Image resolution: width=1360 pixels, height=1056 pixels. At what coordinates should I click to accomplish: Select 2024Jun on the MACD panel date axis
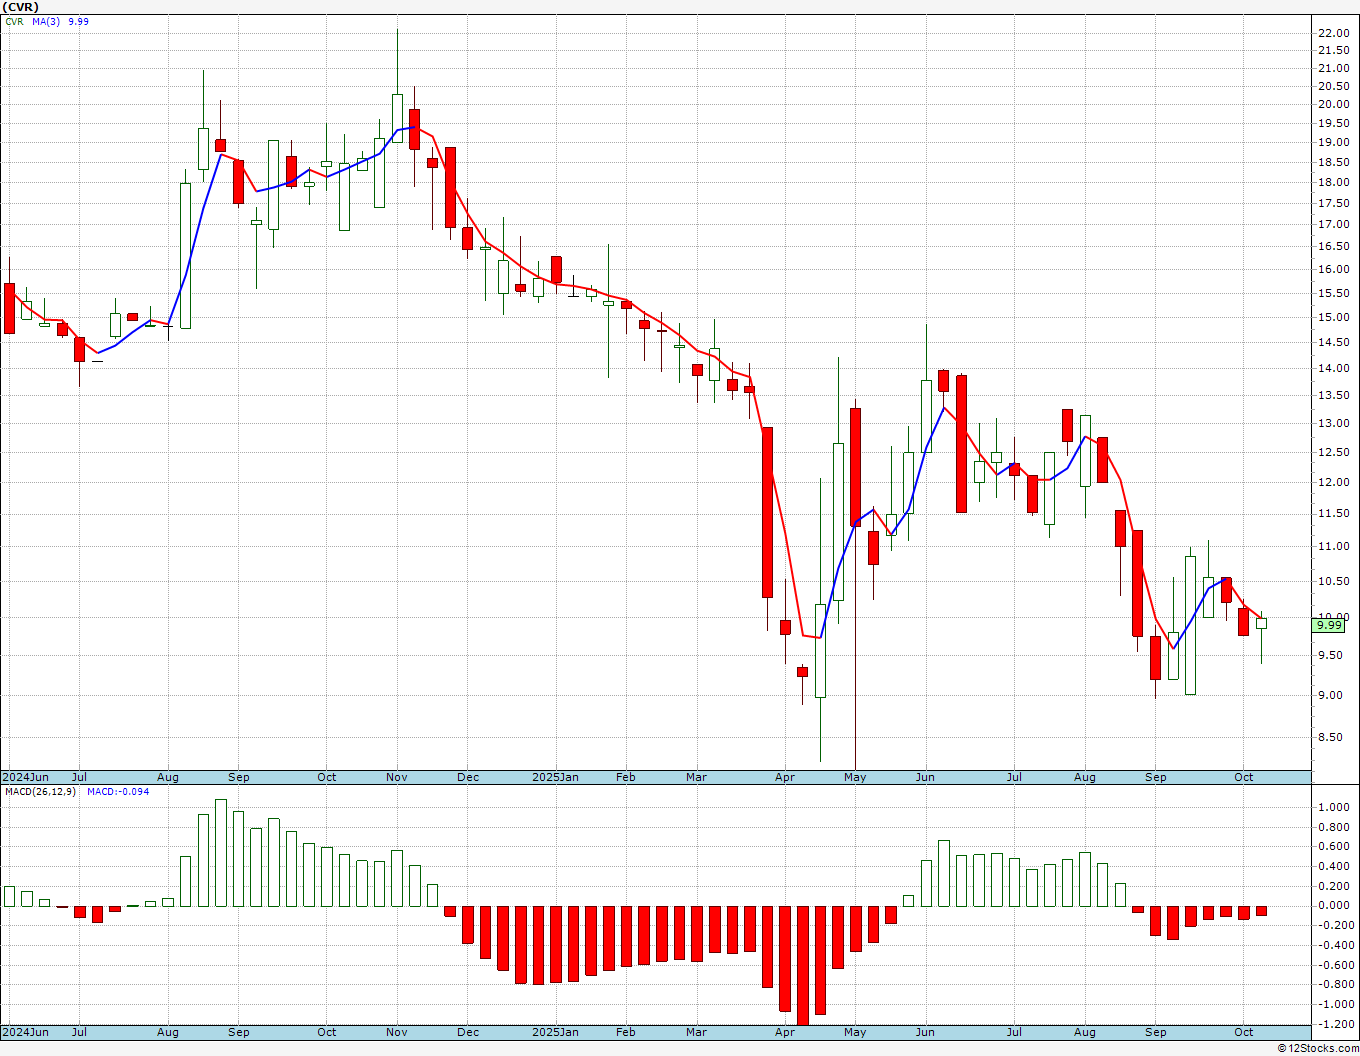[x=25, y=1032]
